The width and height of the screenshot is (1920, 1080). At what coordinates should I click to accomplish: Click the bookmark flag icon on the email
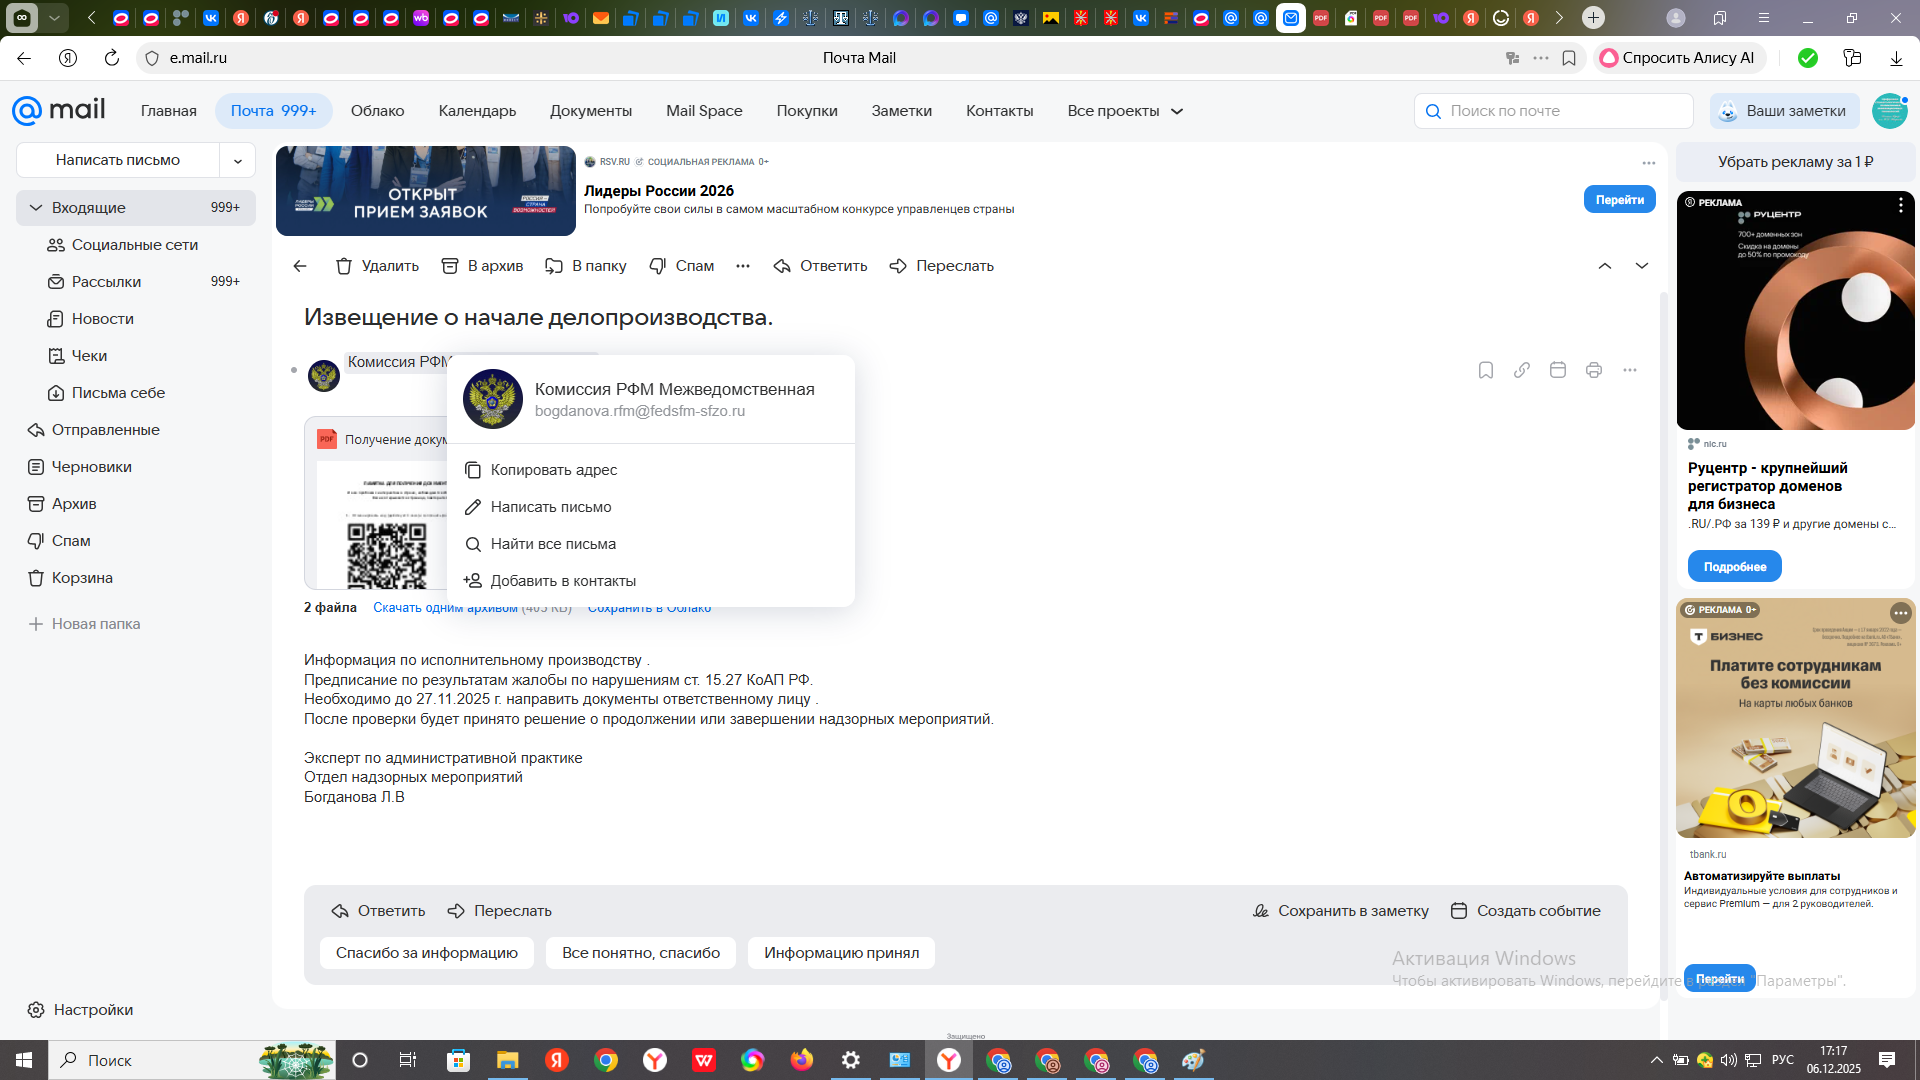1486,370
